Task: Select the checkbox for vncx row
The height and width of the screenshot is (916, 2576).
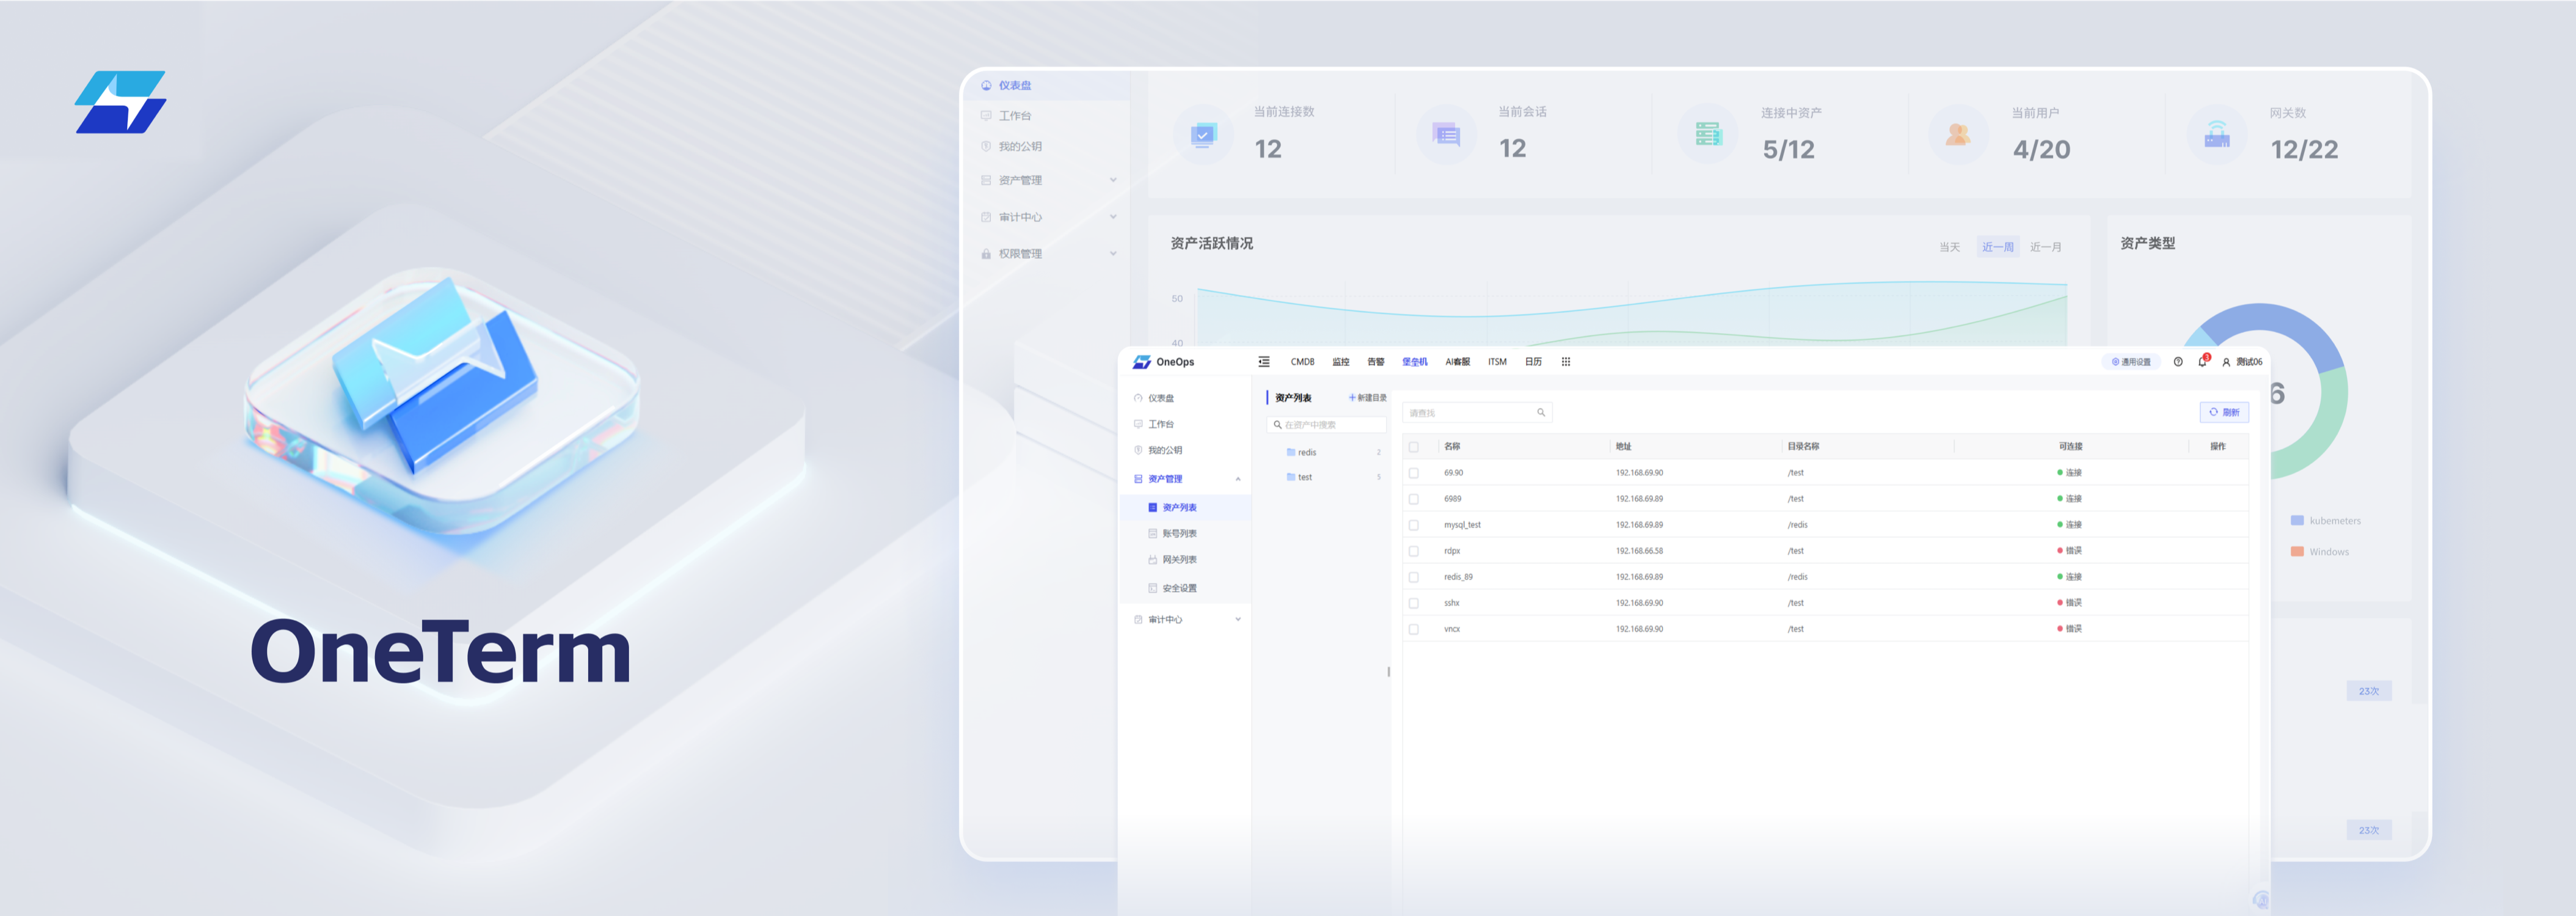Action: pyautogui.click(x=1414, y=629)
